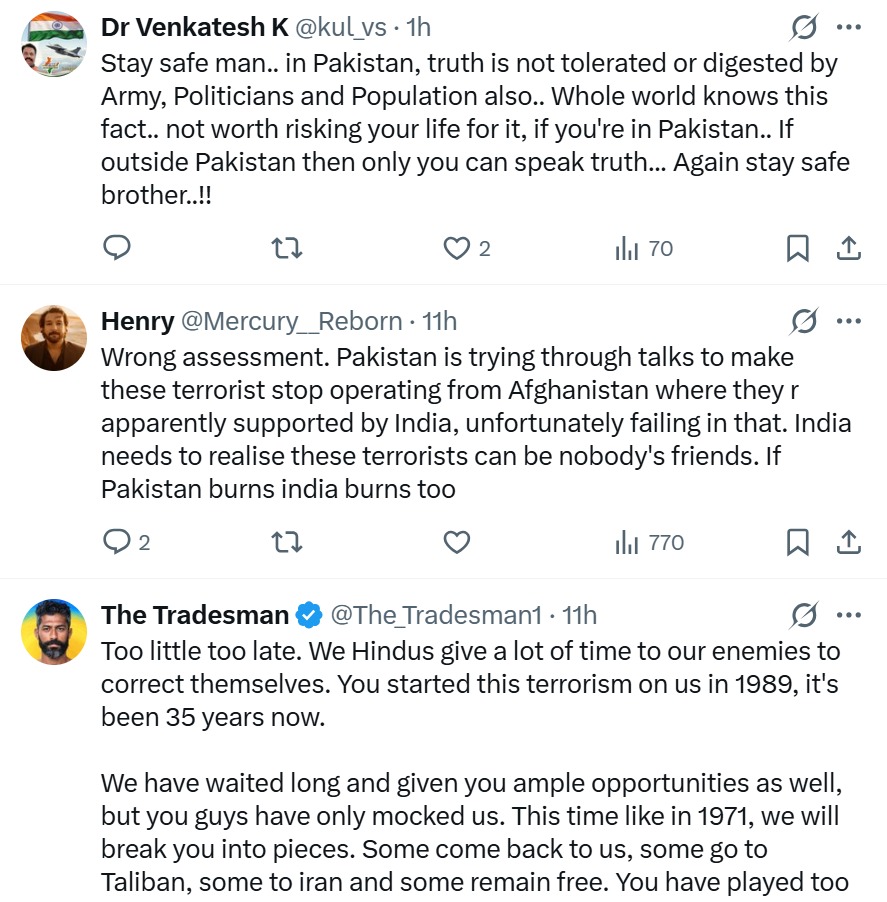
Task: Reply to Dr Venkatesh K's tweet
Action: click(118, 248)
